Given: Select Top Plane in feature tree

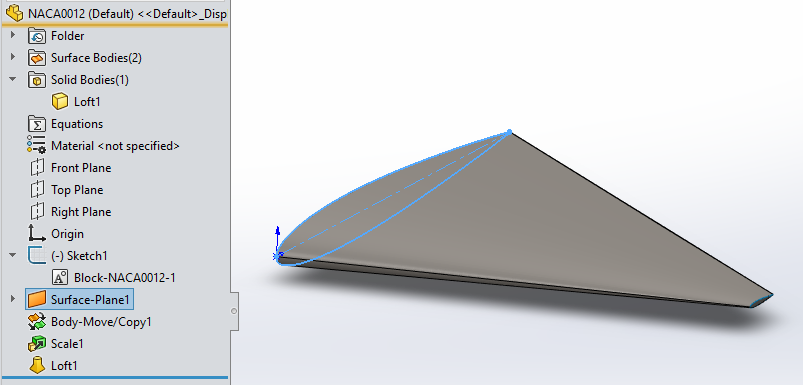Looking at the screenshot, I should (x=77, y=190).
